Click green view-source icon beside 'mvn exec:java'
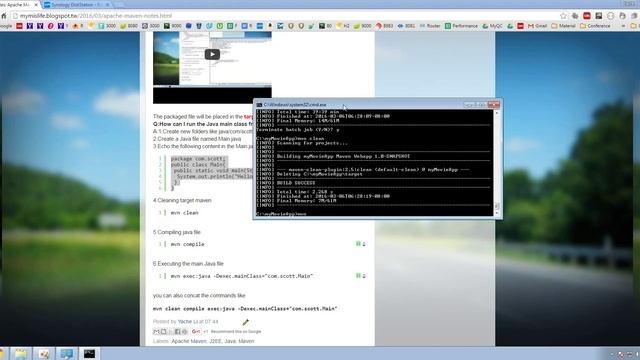 358,276
